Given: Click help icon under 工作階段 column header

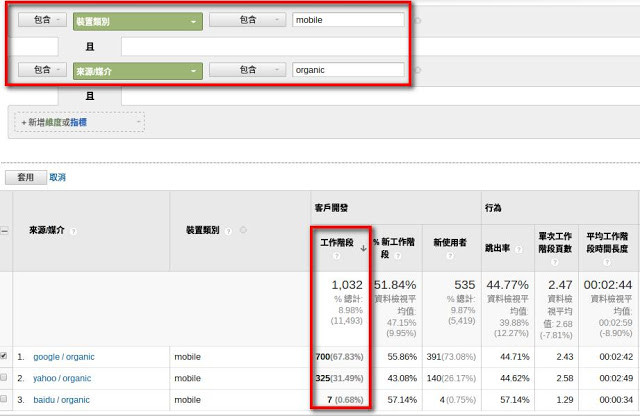Looking at the screenshot, I should pyautogui.click(x=336, y=256).
